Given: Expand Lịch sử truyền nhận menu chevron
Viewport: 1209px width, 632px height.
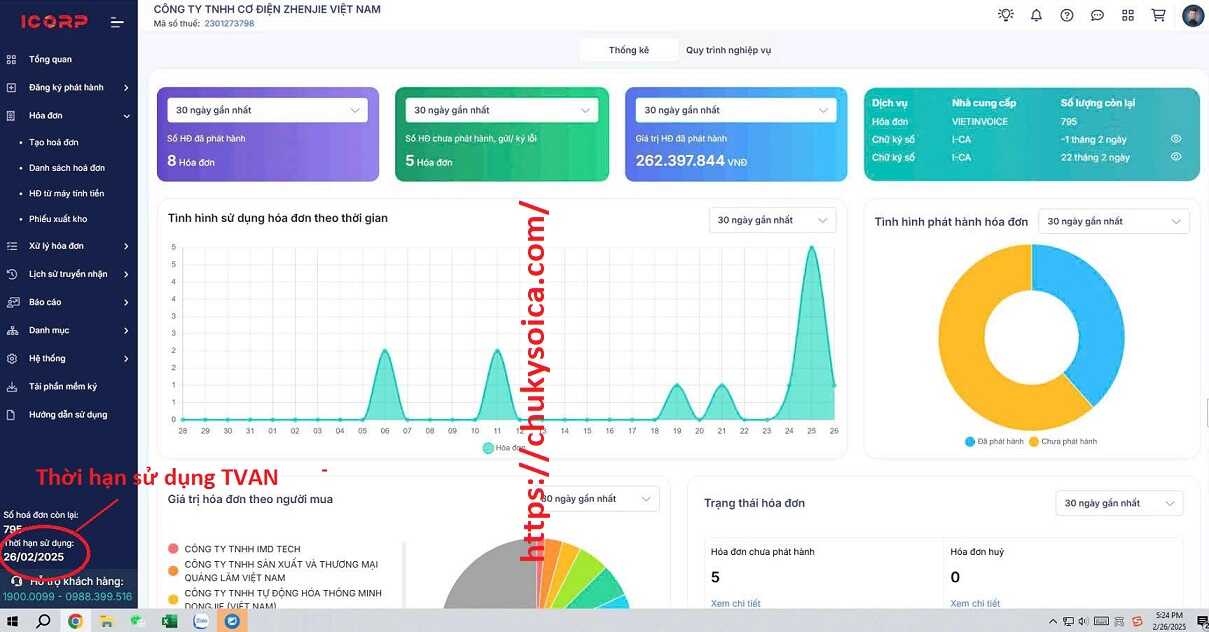Looking at the screenshot, I should 127,274.
